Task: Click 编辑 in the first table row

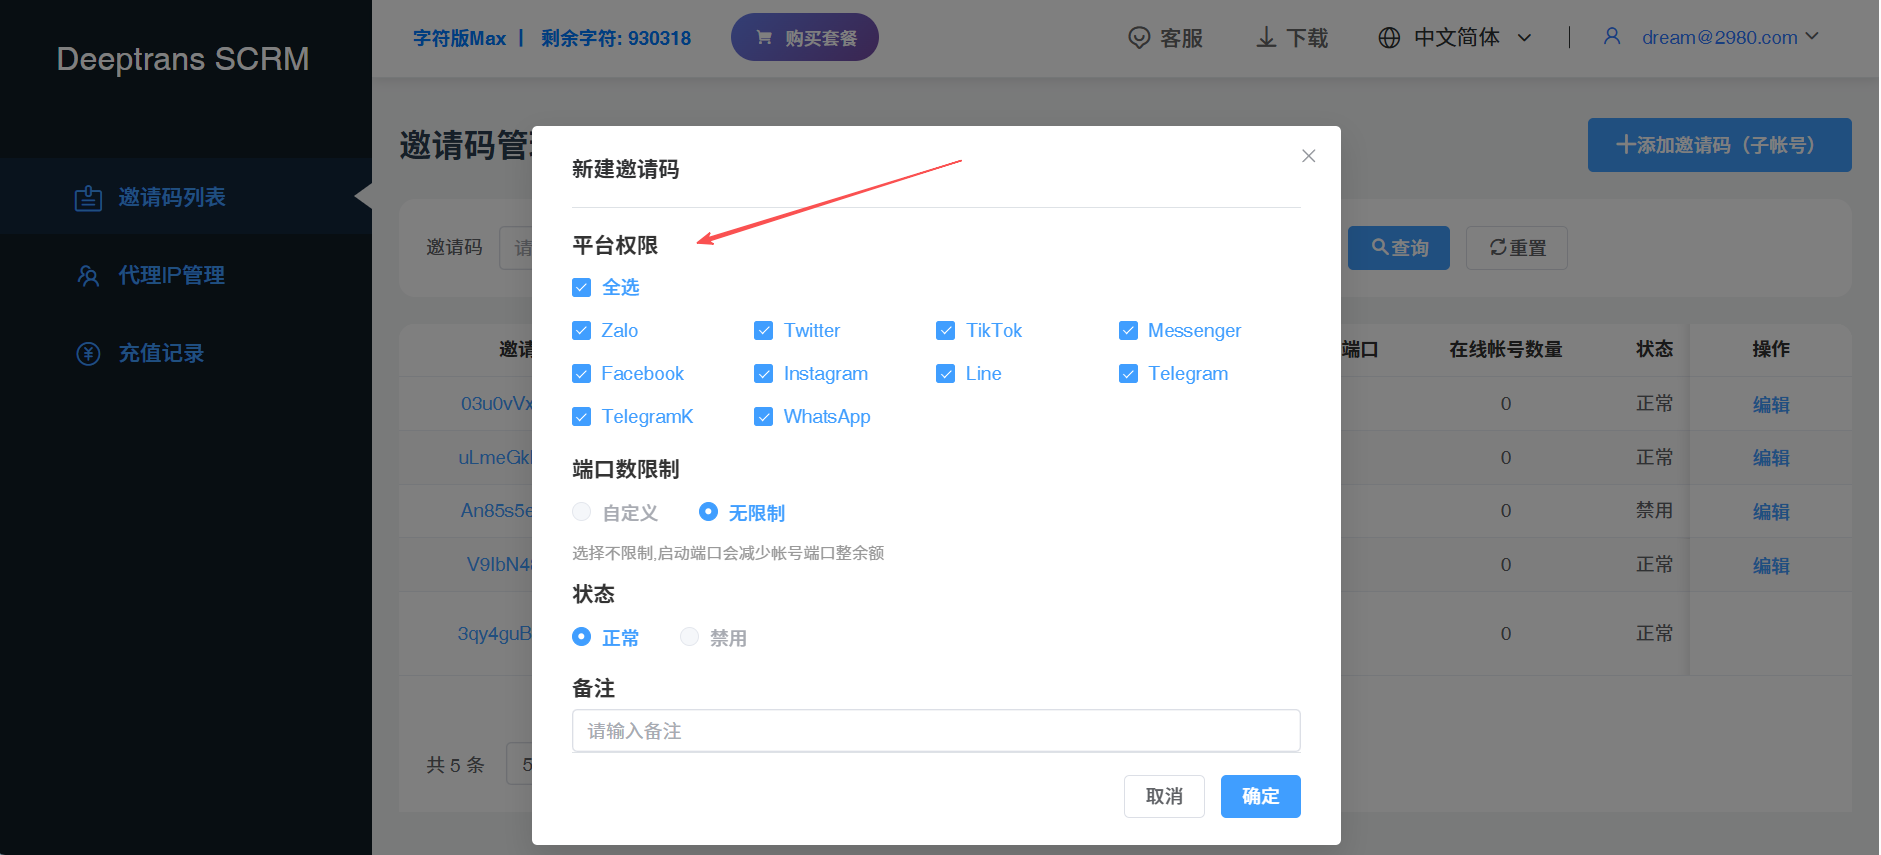Action: tap(1771, 404)
